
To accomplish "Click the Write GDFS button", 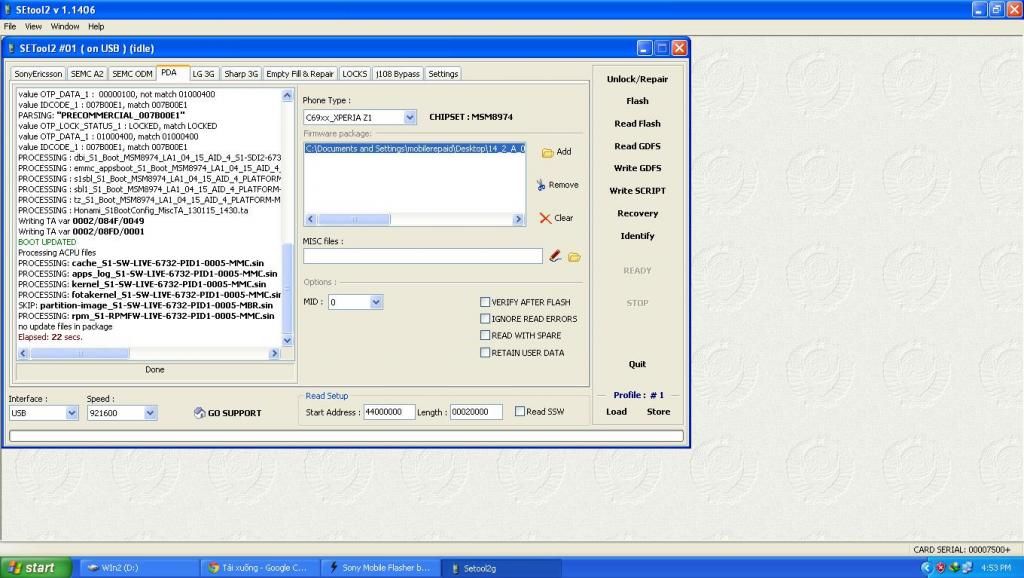I will pos(637,169).
